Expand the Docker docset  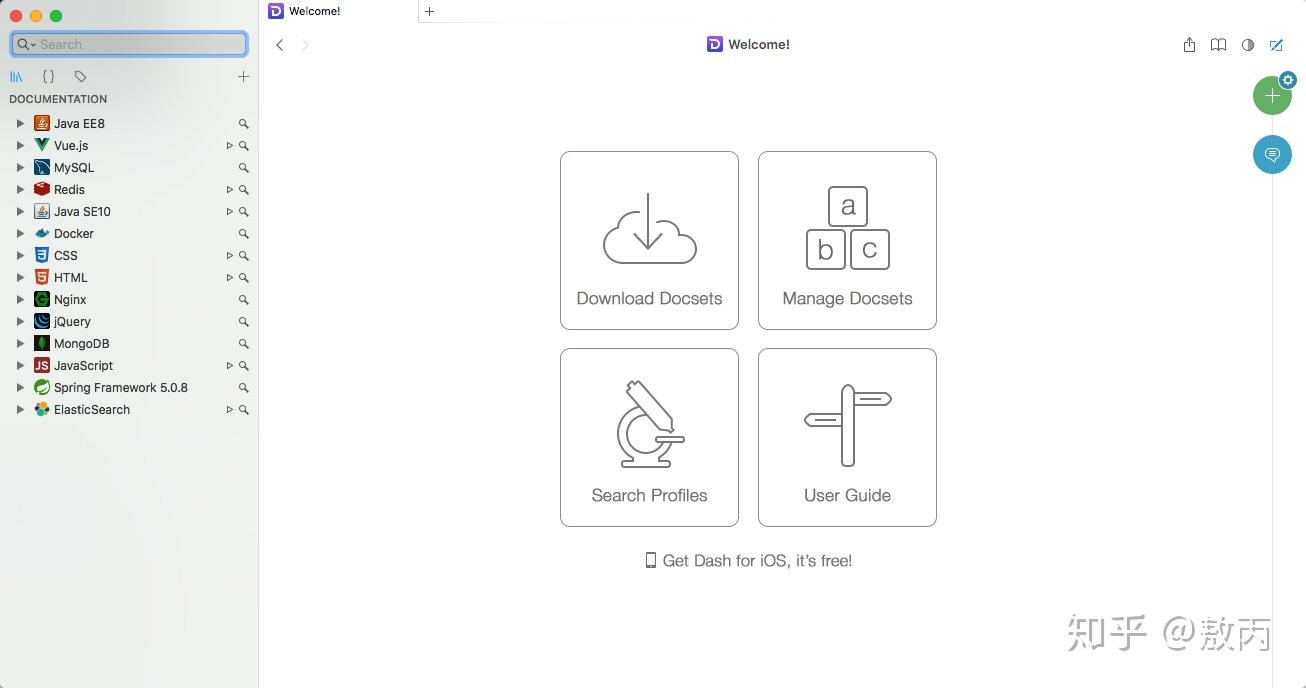coord(20,234)
